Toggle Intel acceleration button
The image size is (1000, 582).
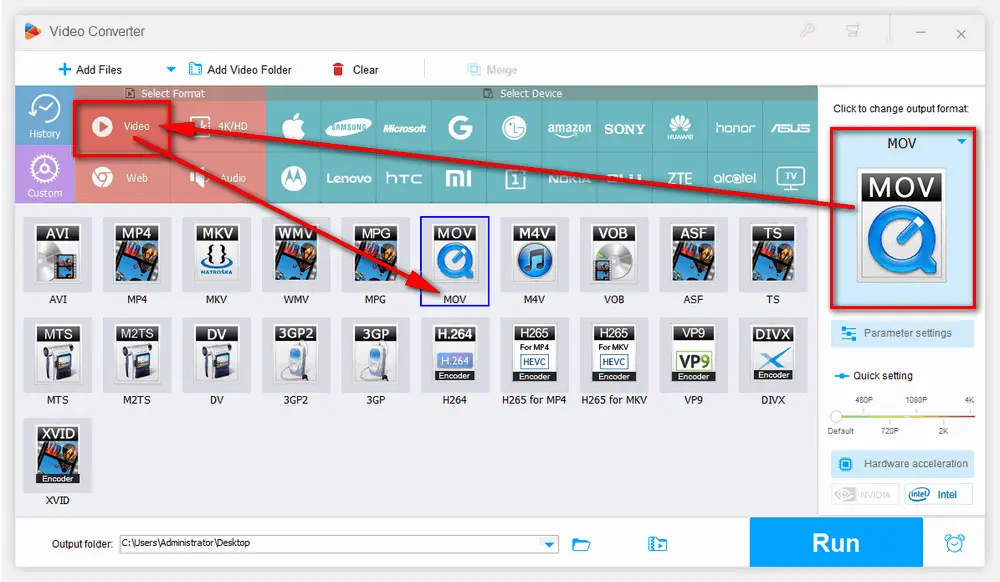coord(938,494)
